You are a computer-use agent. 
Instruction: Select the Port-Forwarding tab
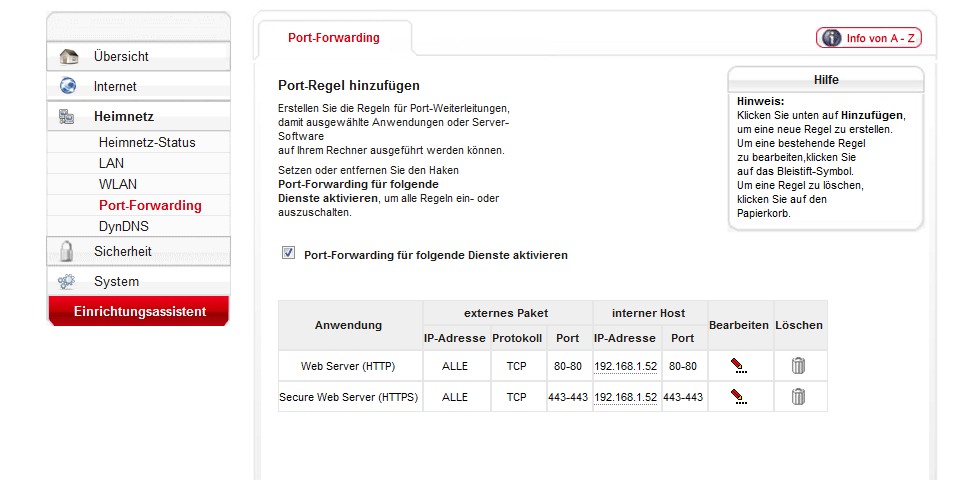click(333, 38)
